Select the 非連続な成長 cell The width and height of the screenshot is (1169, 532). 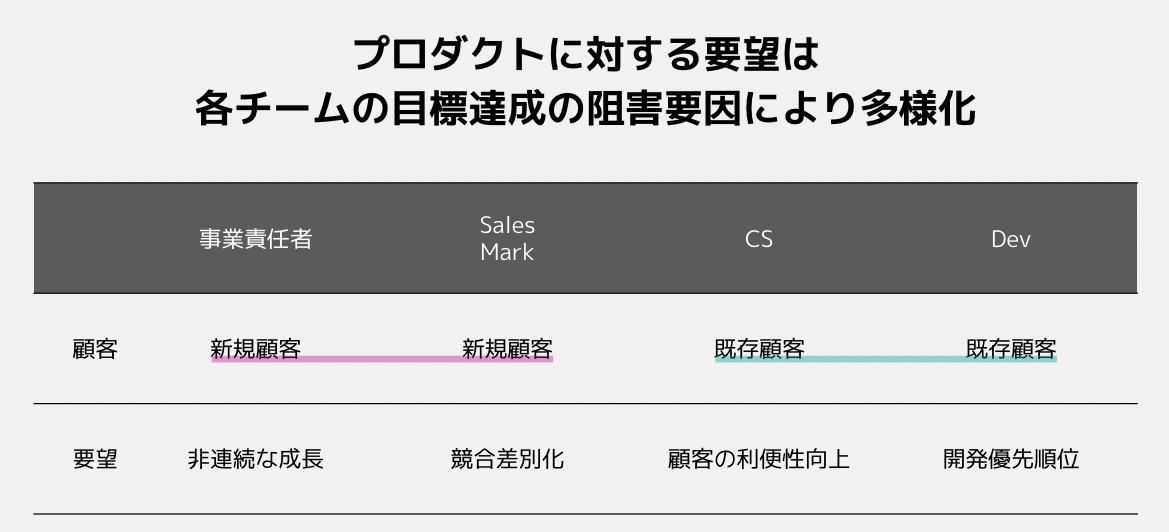255,458
